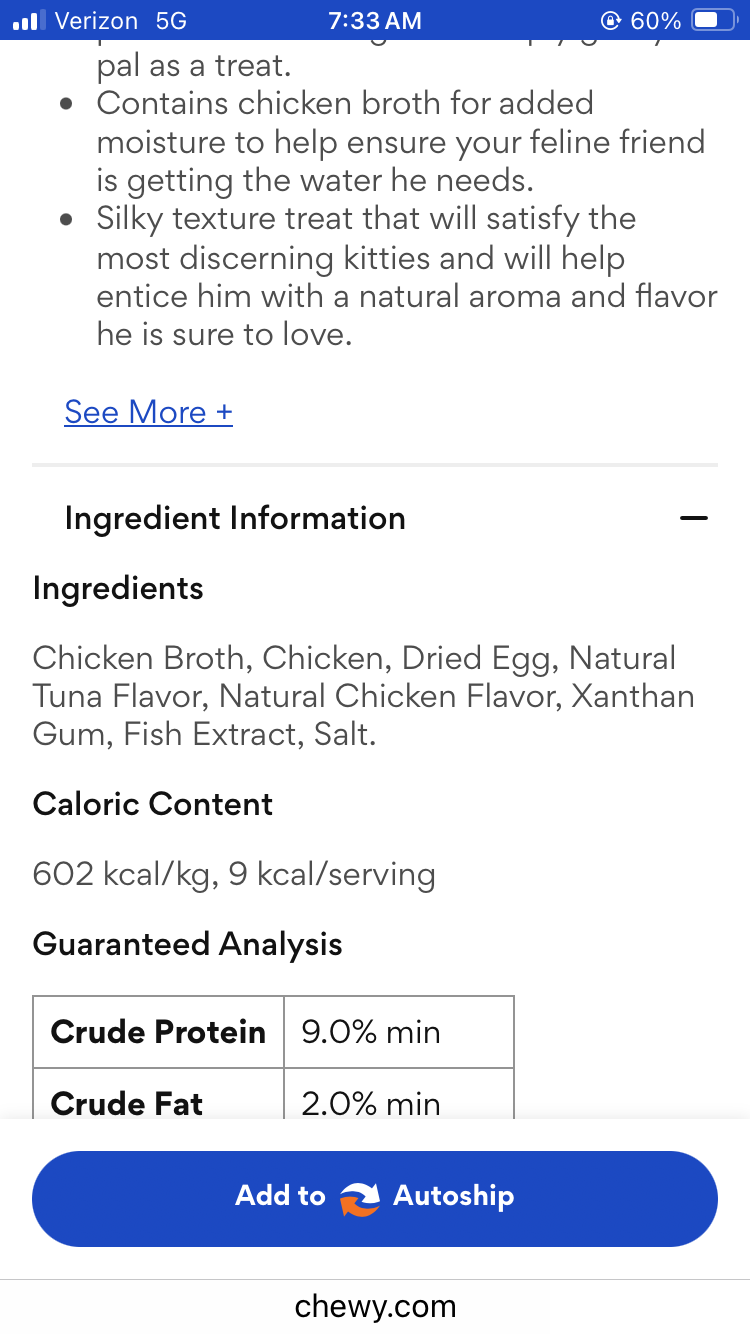Select the Crude Protein table cell
The width and height of the screenshot is (750, 1334).
pos(158,1032)
